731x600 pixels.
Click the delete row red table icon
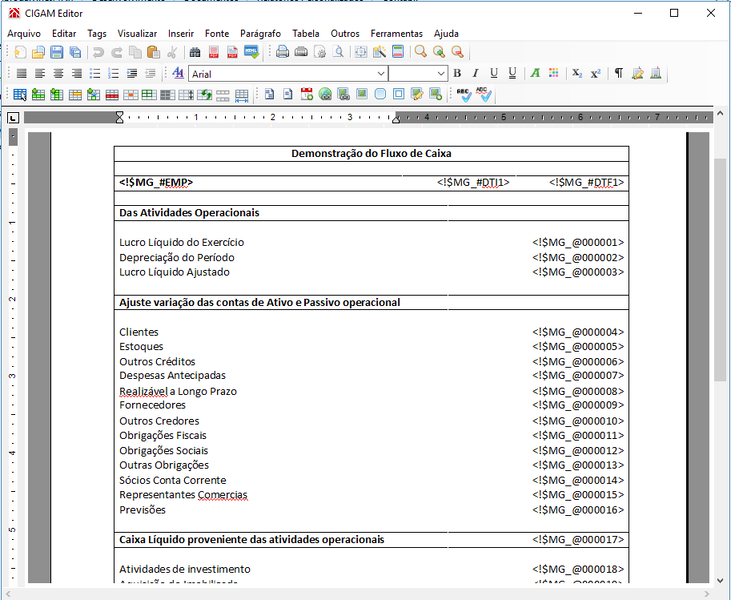click(112, 95)
